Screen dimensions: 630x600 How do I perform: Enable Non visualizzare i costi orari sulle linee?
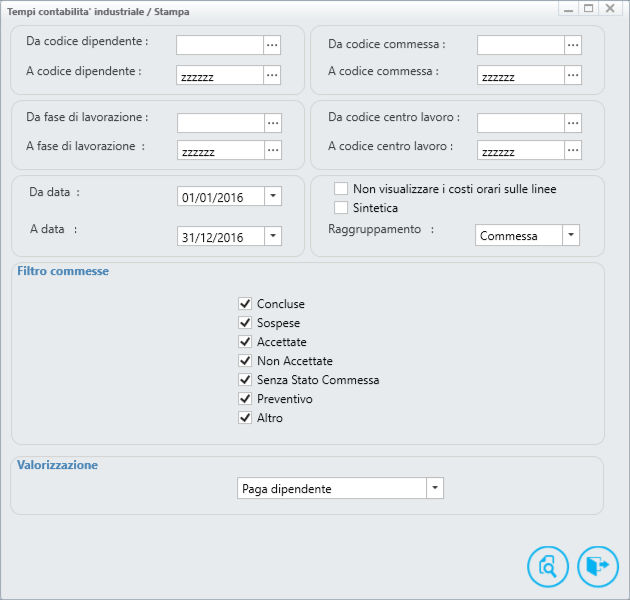click(341, 188)
